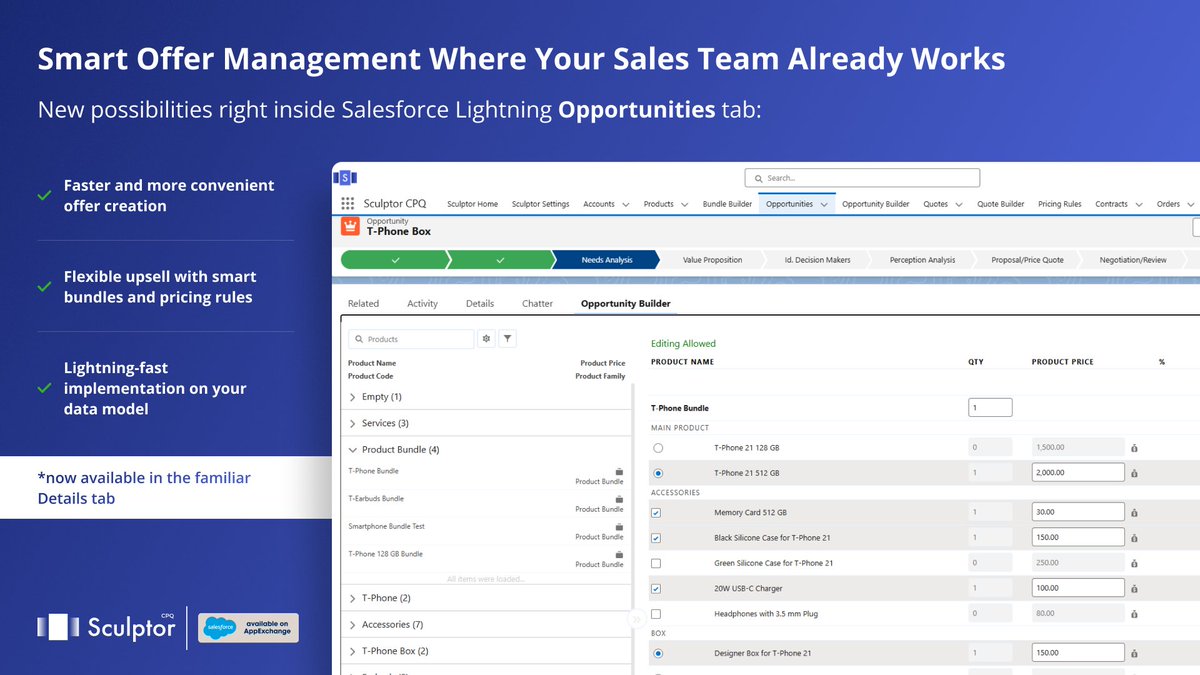Viewport: 1200px width, 675px height.
Task: Expand the Services (3) product group
Action: pyautogui.click(x=353, y=423)
